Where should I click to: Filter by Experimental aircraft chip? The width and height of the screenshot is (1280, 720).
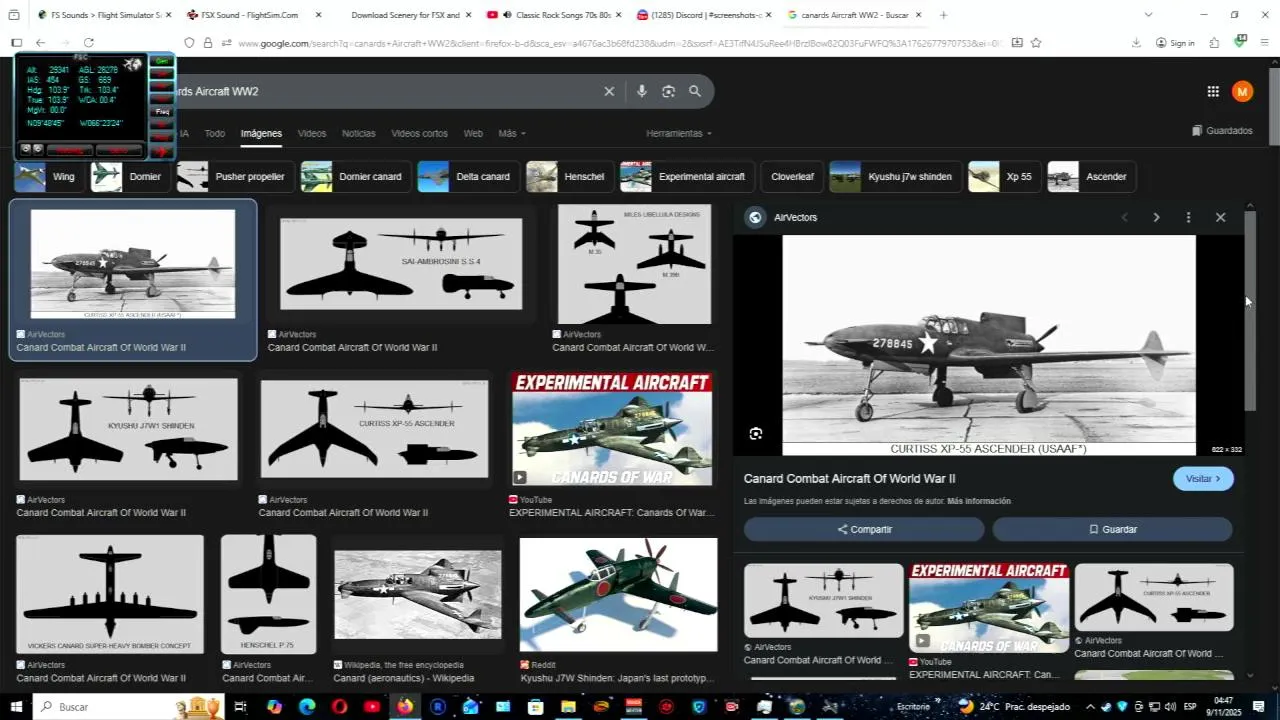pyautogui.click(x=687, y=177)
